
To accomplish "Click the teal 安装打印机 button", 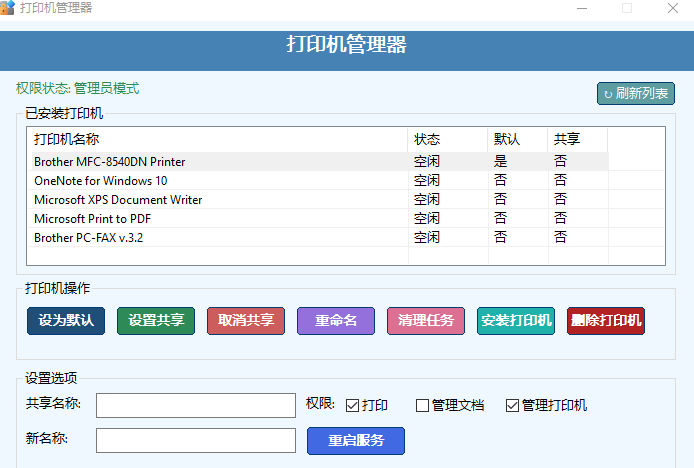I will 516,321.
